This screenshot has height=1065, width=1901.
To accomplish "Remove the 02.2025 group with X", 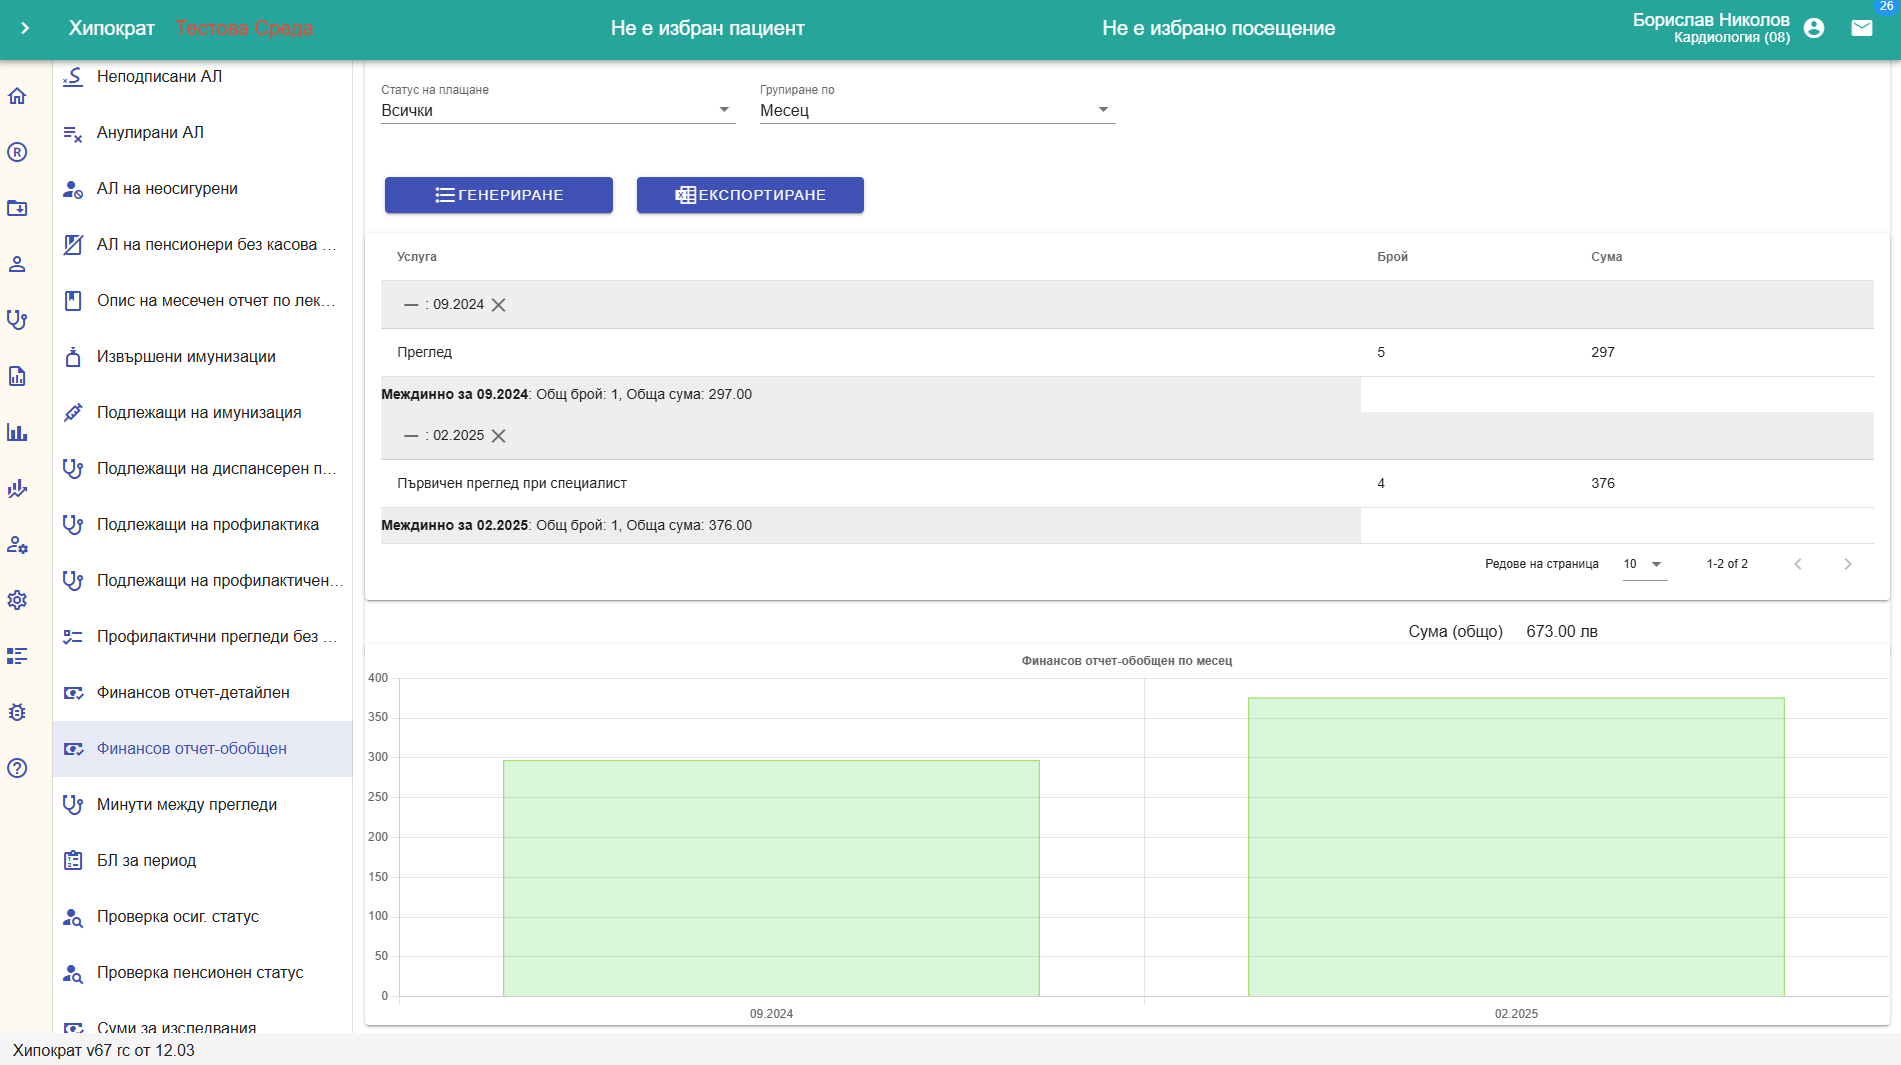I will 499,436.
